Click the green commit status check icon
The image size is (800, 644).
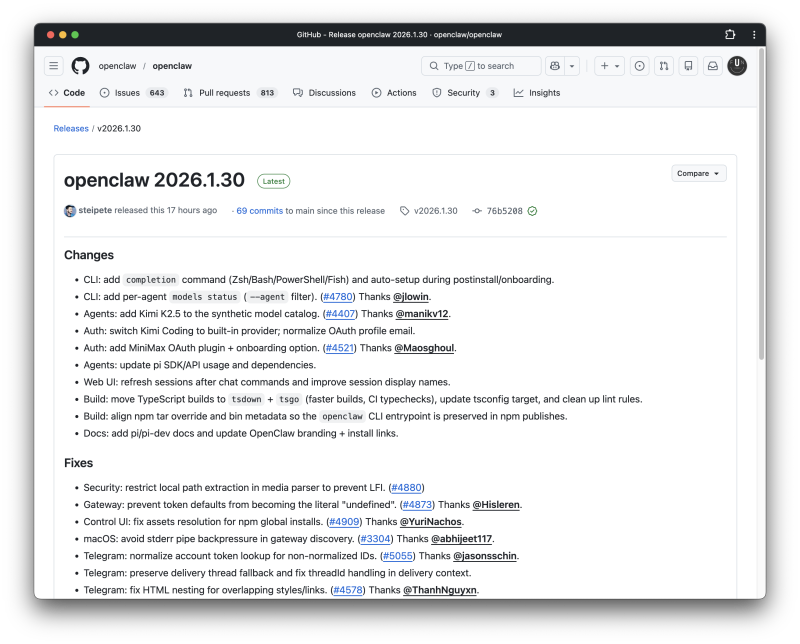[x=532, y=211]
